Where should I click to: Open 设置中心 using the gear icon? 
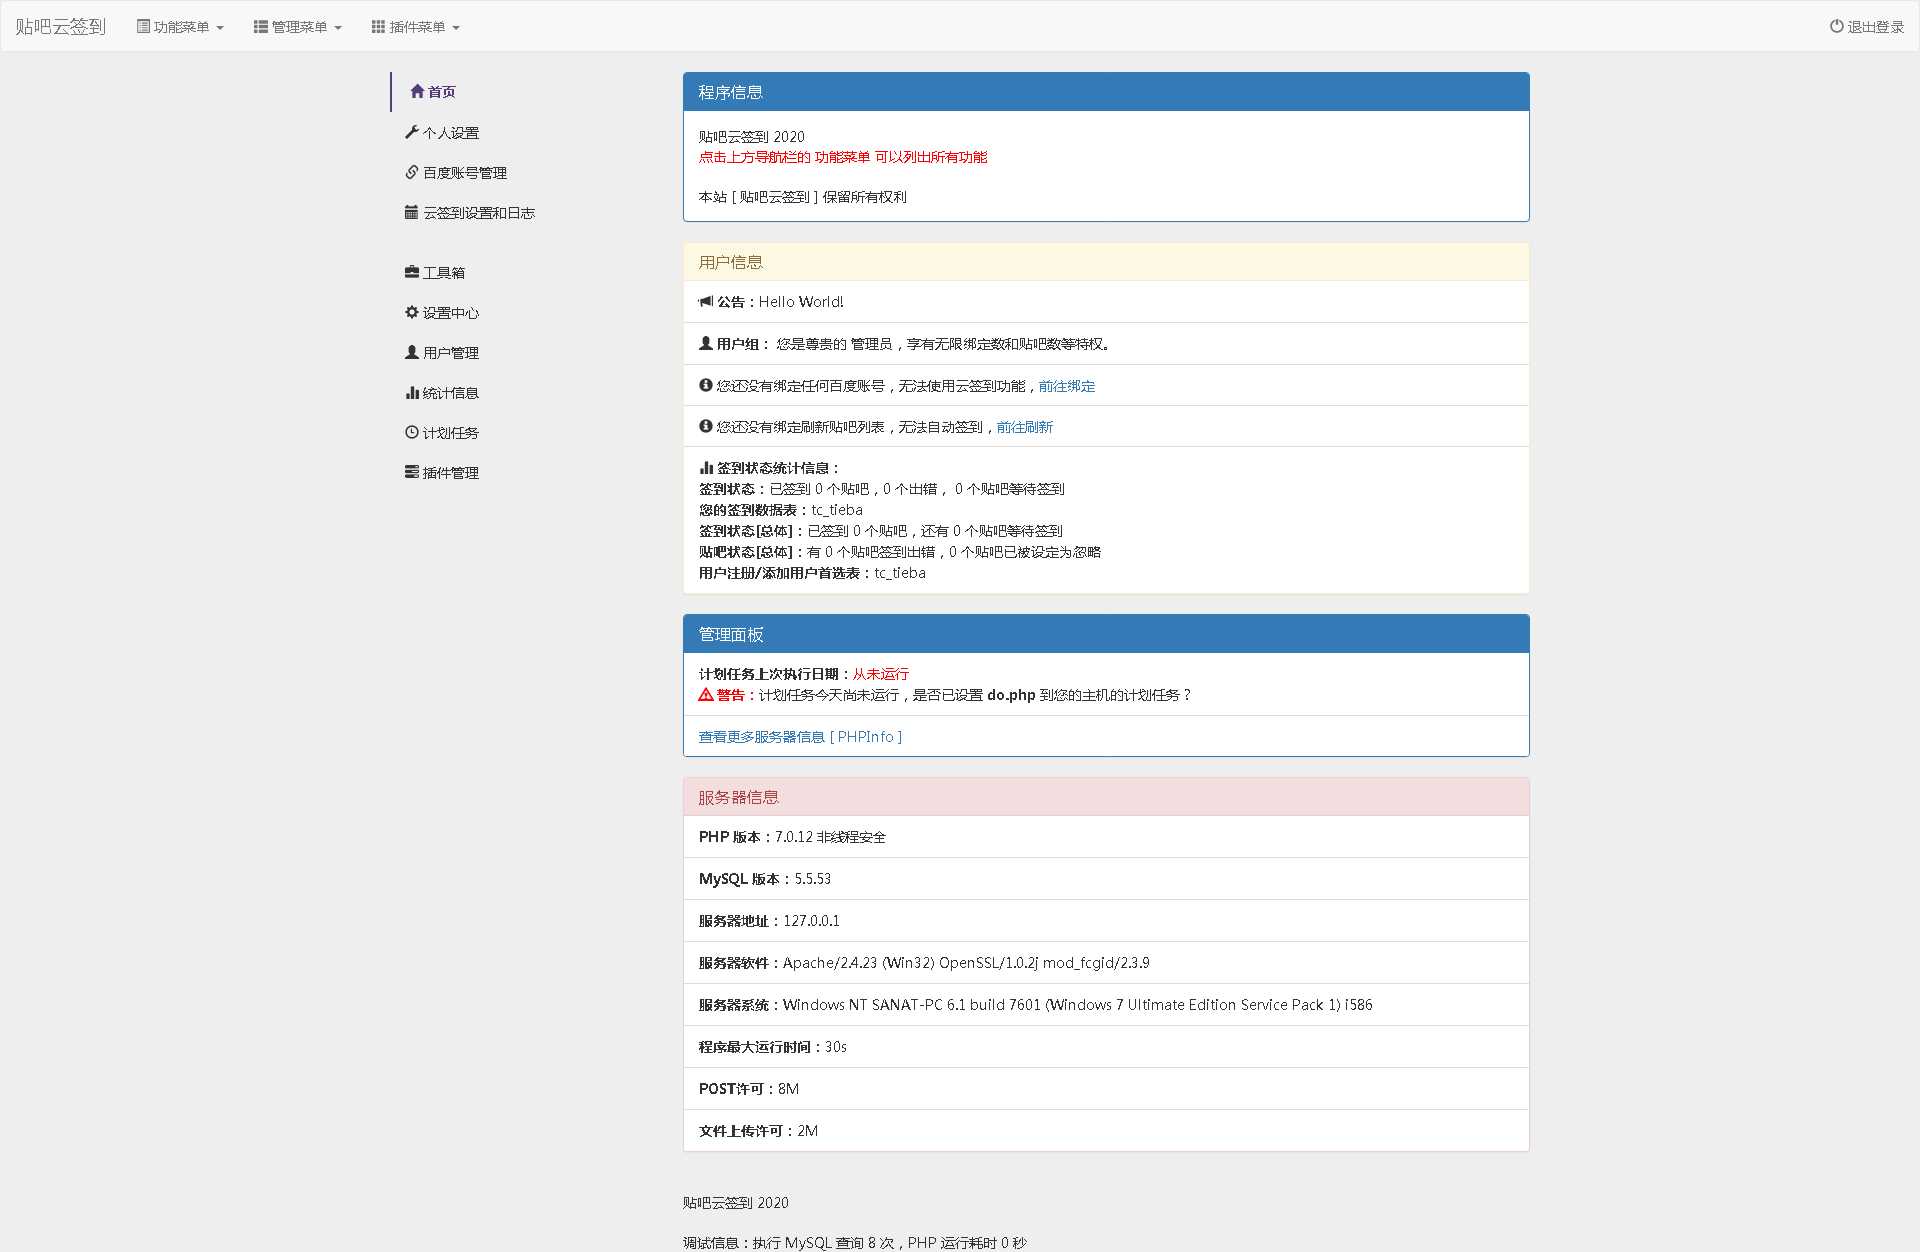(x=411, y=312)
